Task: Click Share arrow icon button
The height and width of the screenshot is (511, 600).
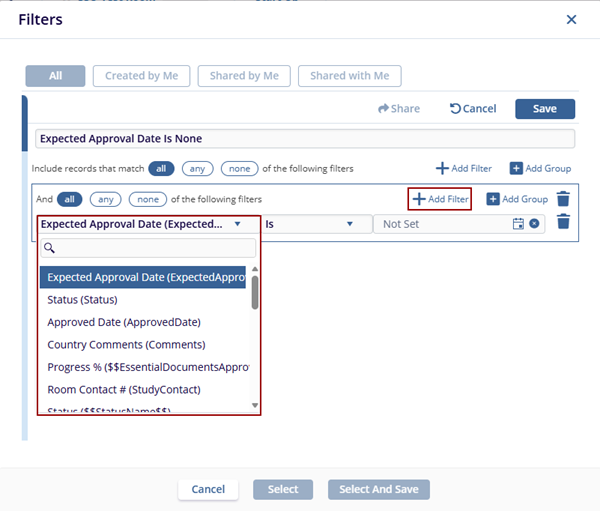Action: click(398, 108)
